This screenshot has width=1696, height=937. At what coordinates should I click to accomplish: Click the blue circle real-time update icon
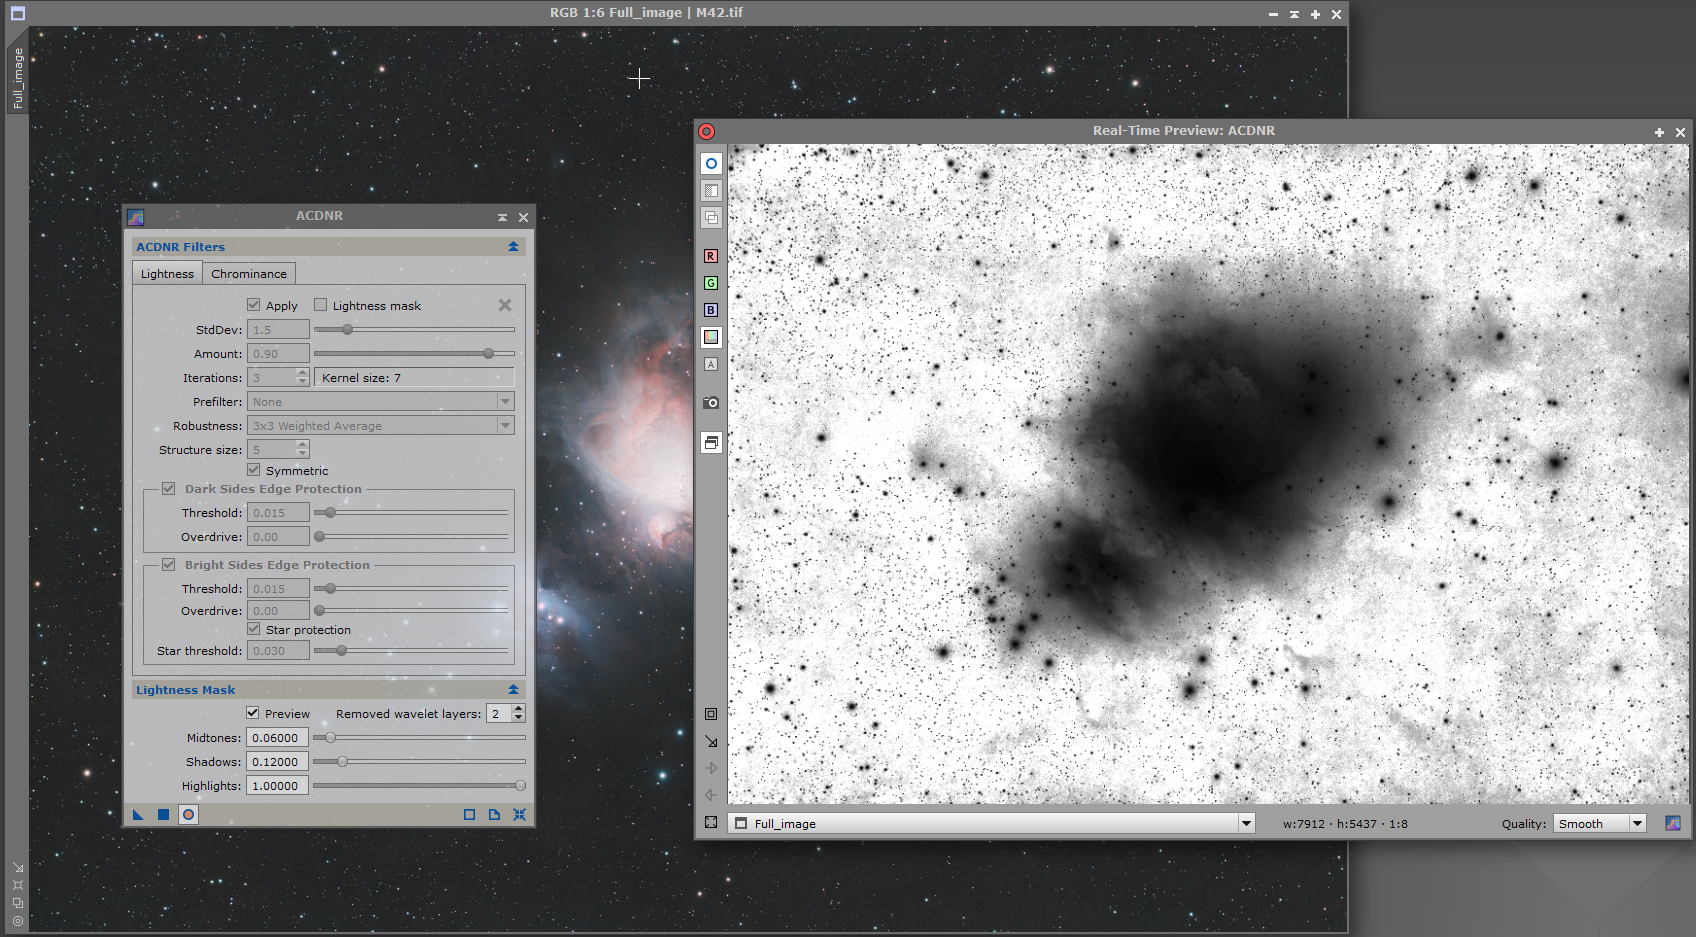(711, 163)
